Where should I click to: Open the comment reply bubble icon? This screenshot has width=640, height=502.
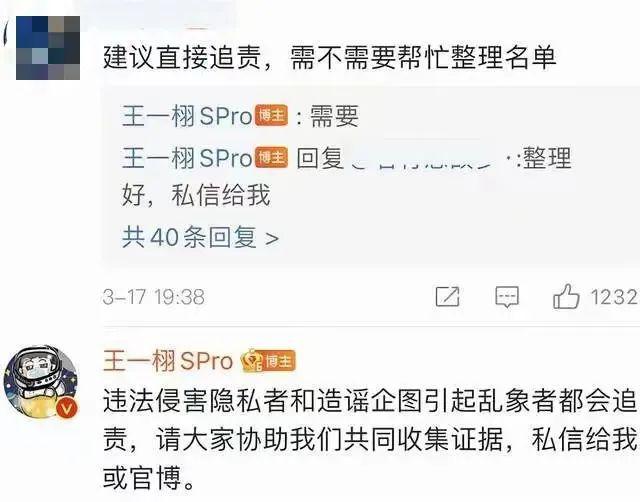click(x=507, y=297)
